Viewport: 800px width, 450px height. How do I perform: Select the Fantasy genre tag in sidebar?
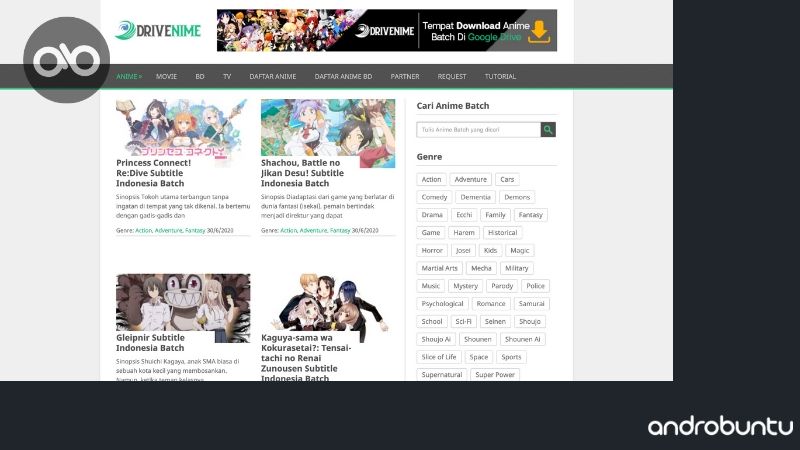click(531, 215)
